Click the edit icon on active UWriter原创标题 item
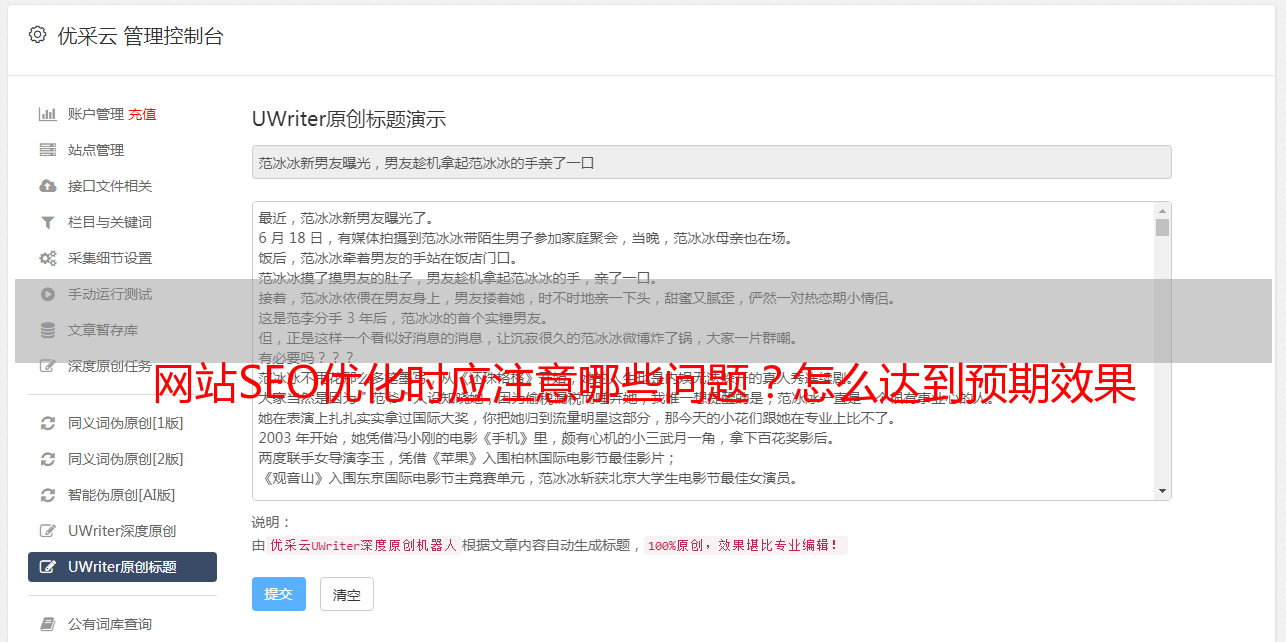1286x642 pixels. click(47, 567)
